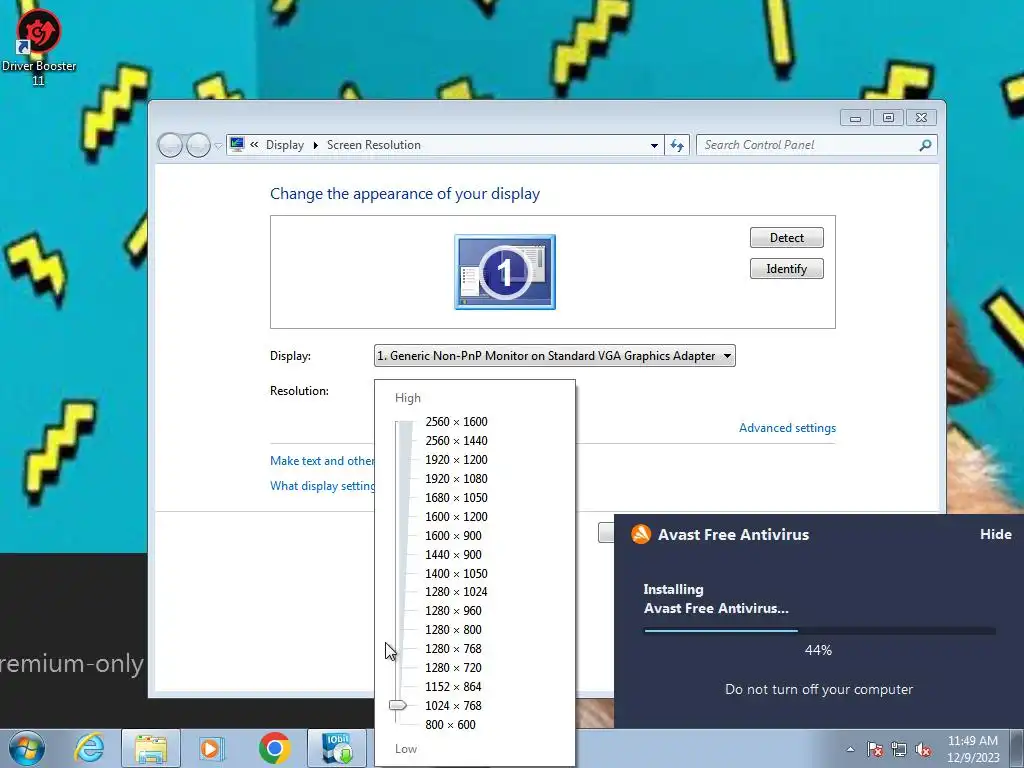Click resolution slider thumb handle
Image resolution: width=1024 pixels, height=768 pixels.
pyautogui.click(x=398, y=705)
